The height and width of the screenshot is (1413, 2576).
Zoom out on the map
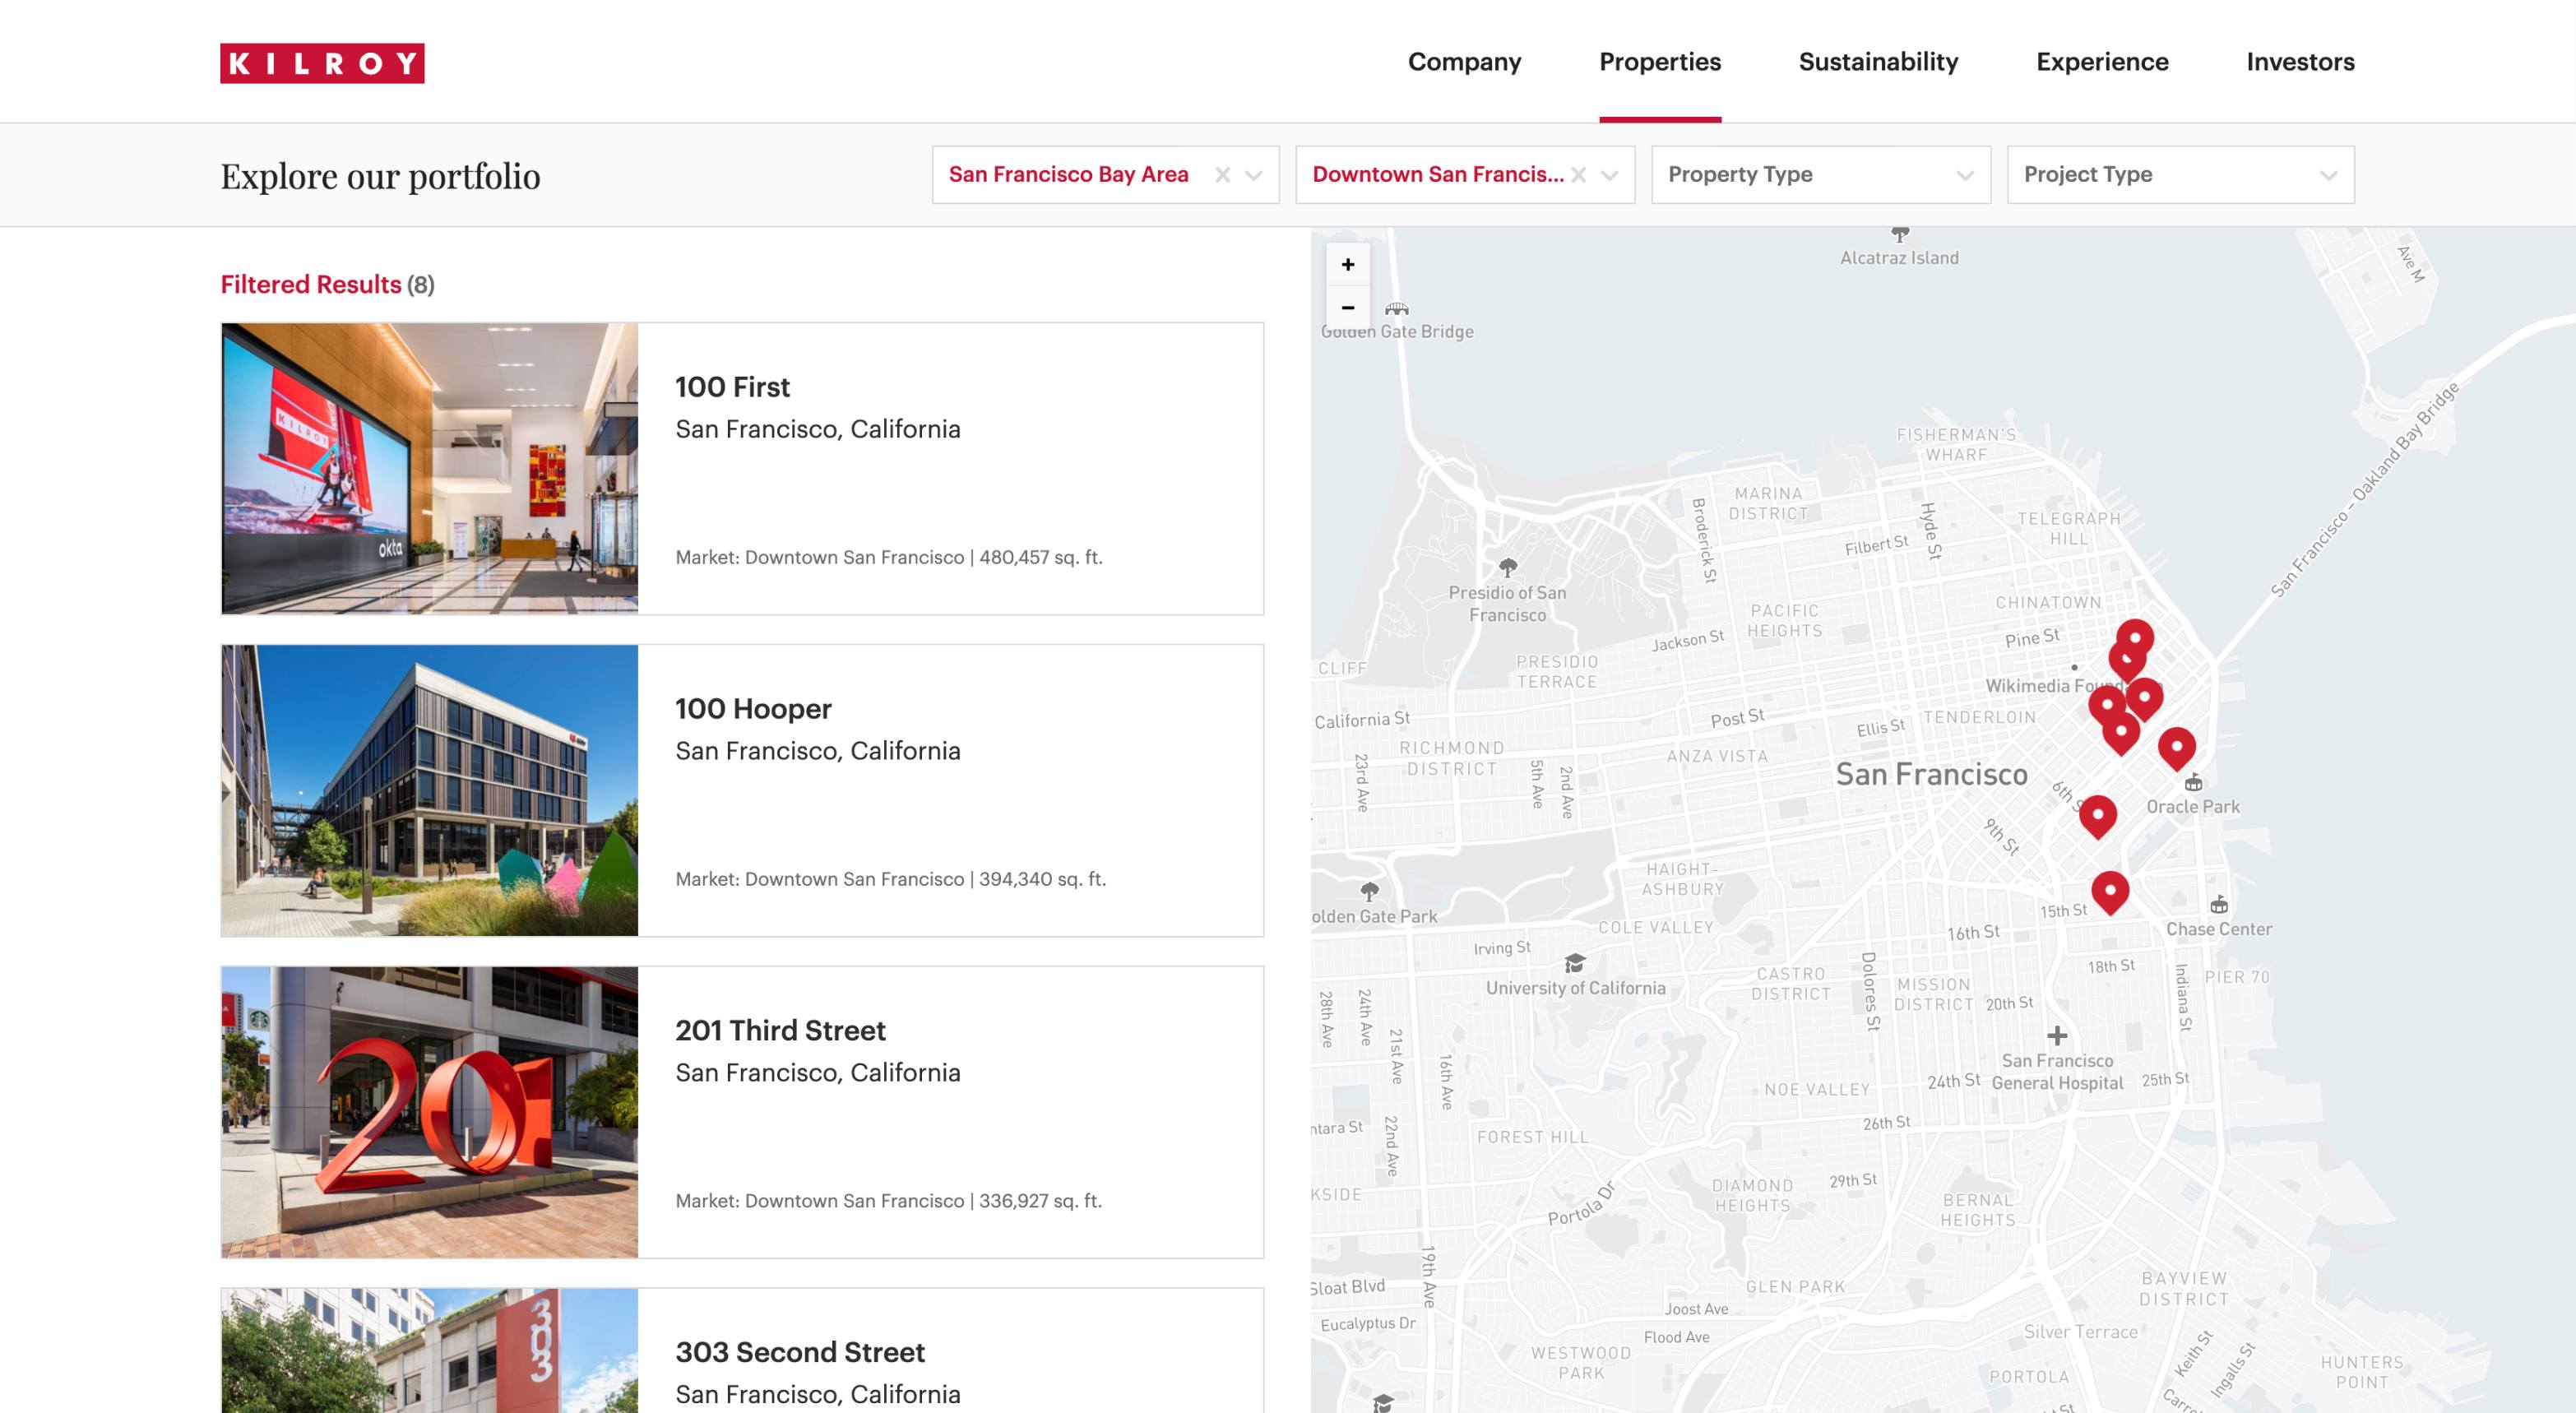(1347, 308)
